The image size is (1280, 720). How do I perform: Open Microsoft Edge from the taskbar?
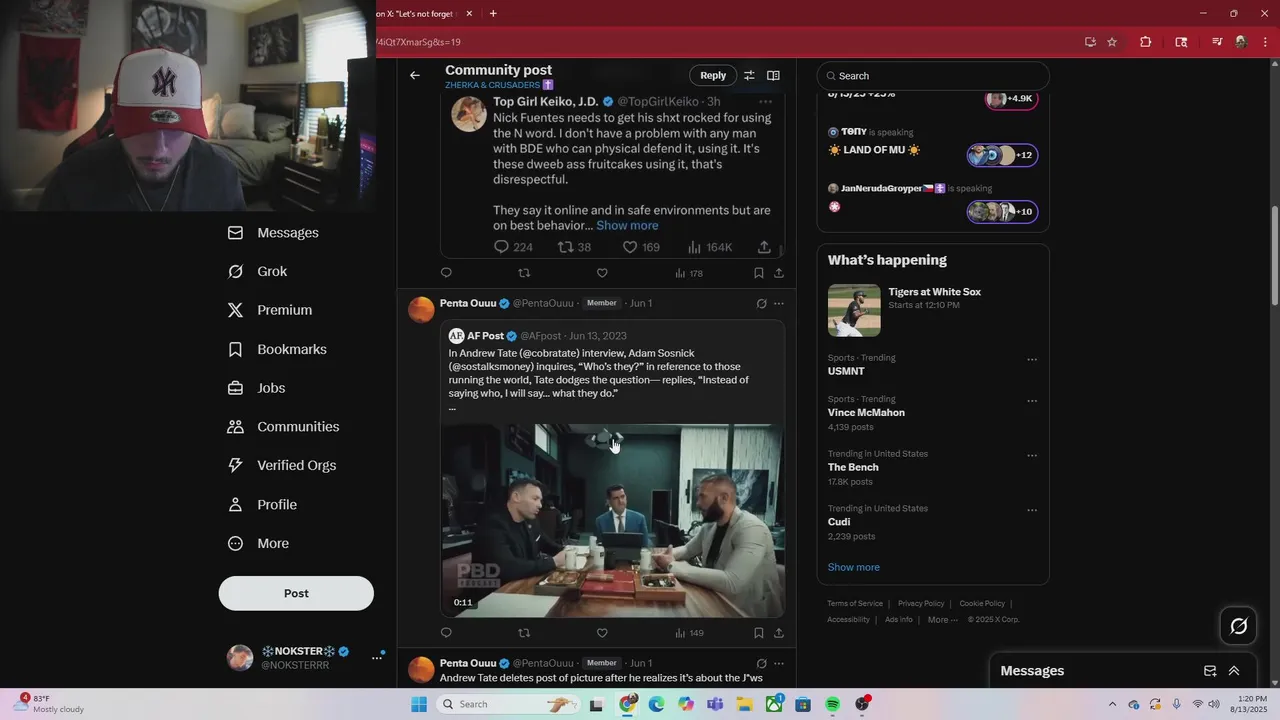tap(656, 704)
